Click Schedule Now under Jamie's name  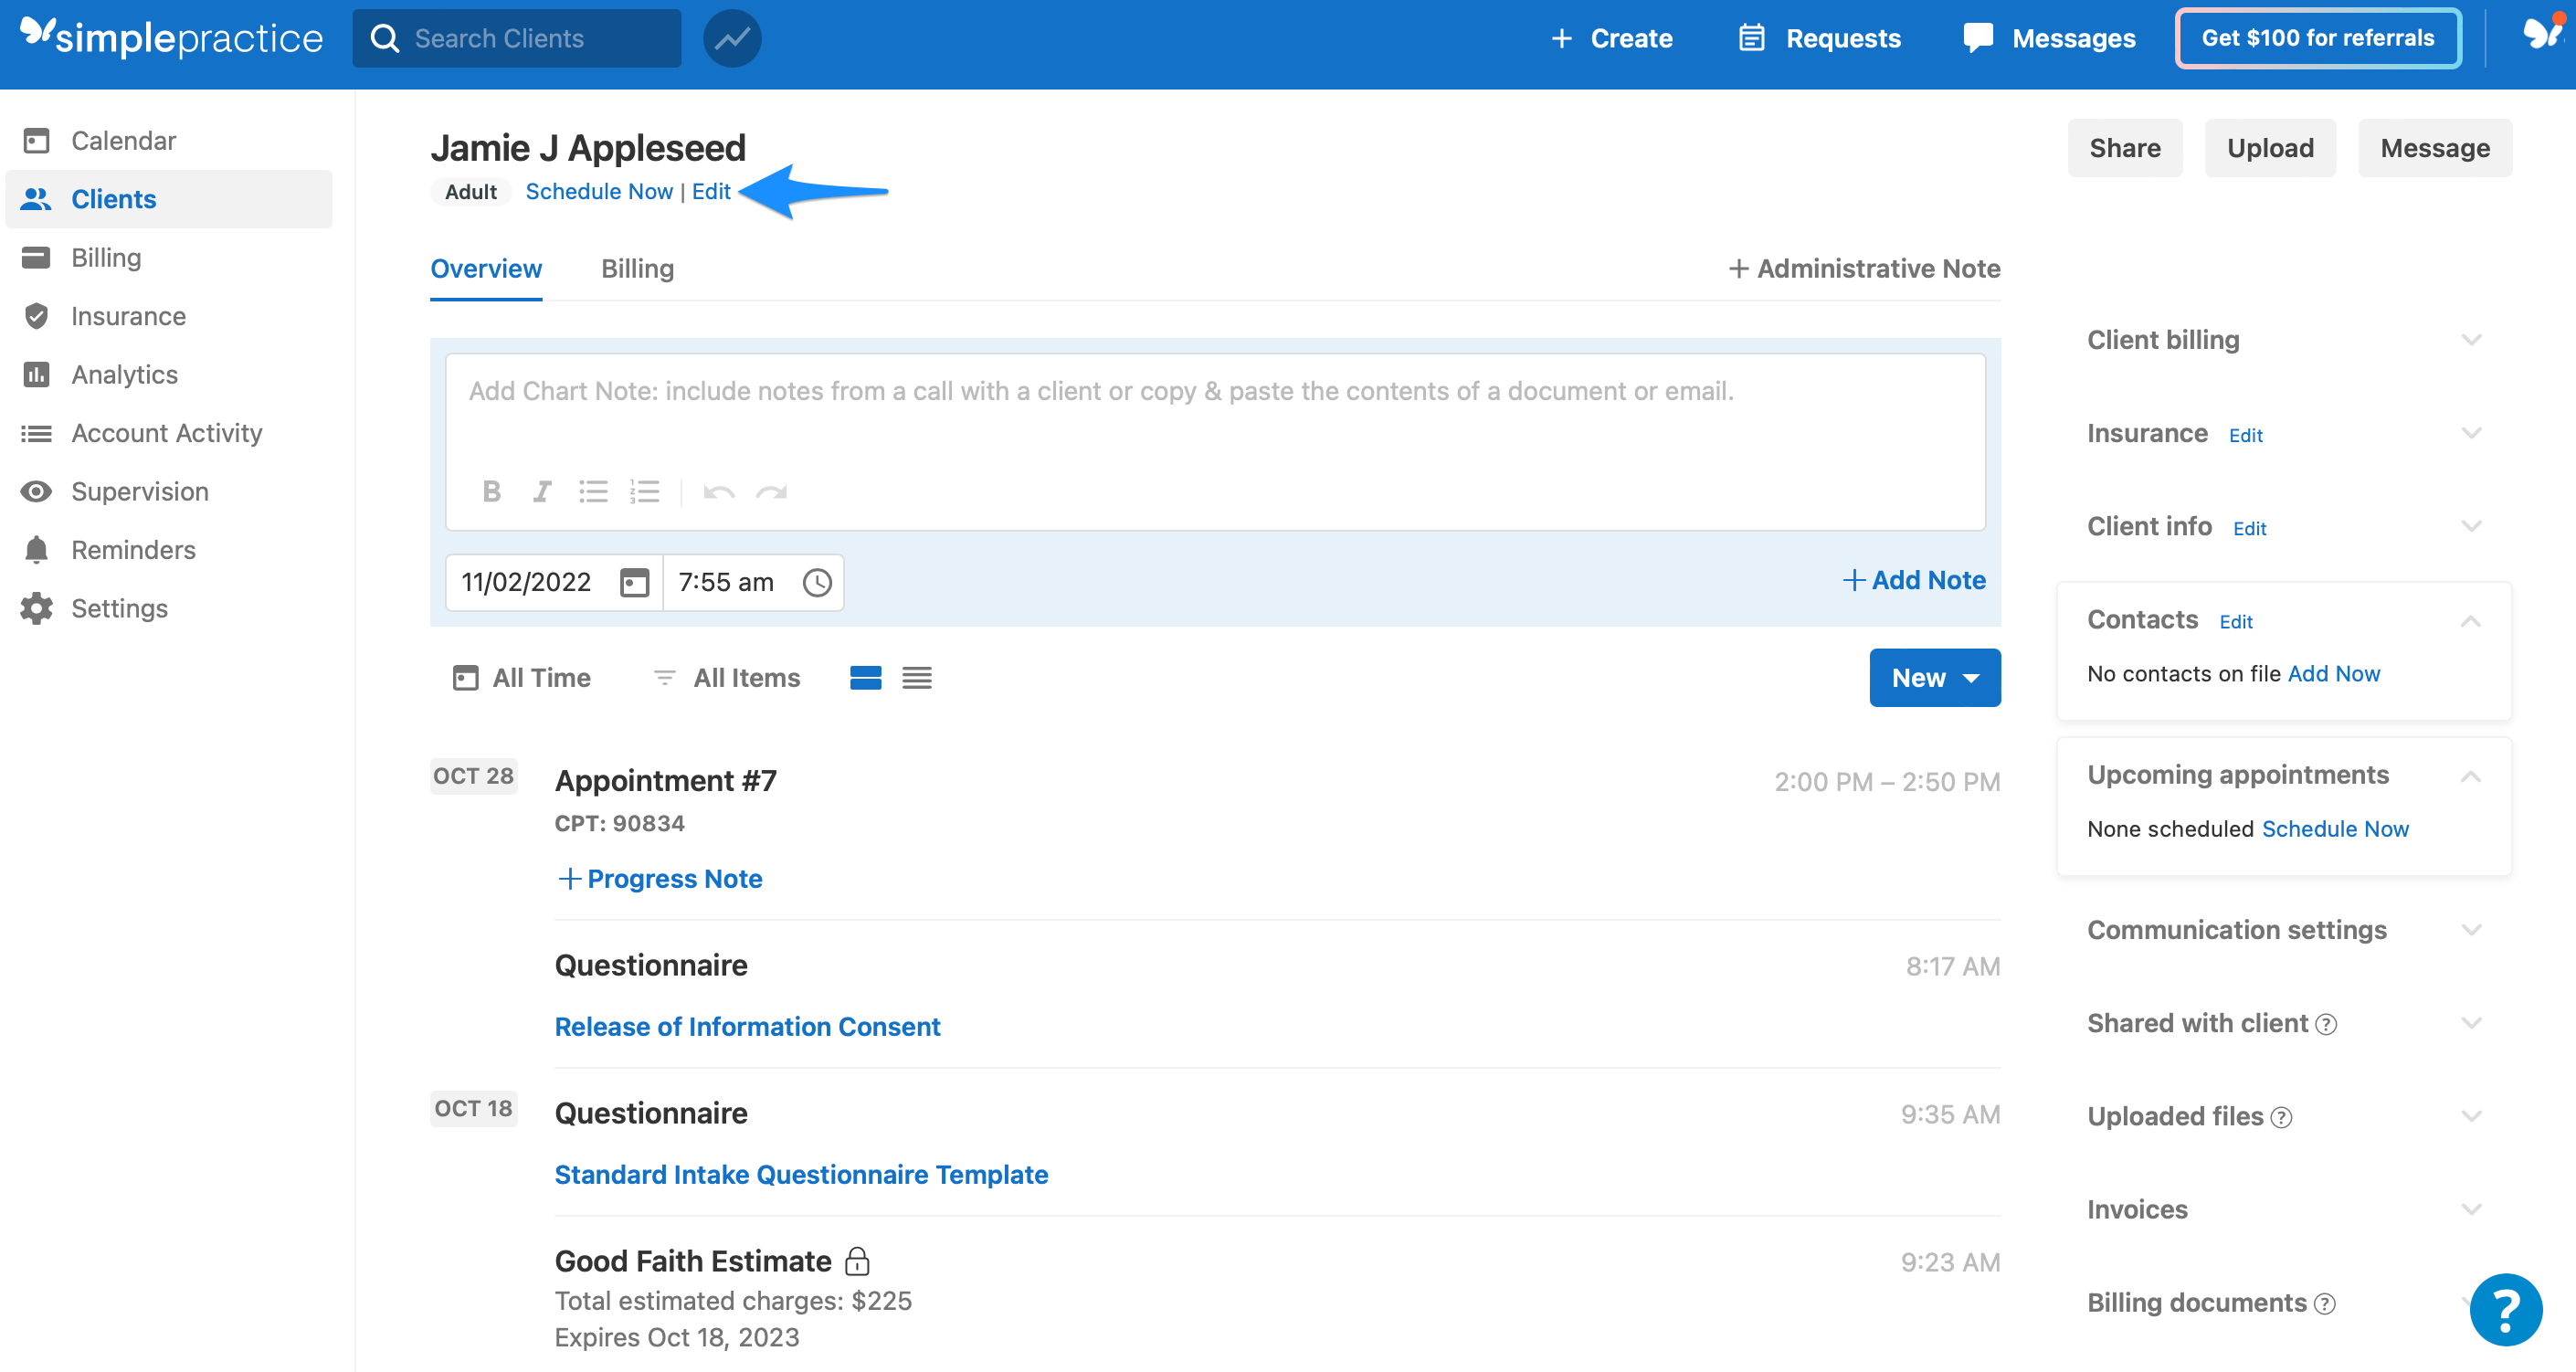point(599,191)
